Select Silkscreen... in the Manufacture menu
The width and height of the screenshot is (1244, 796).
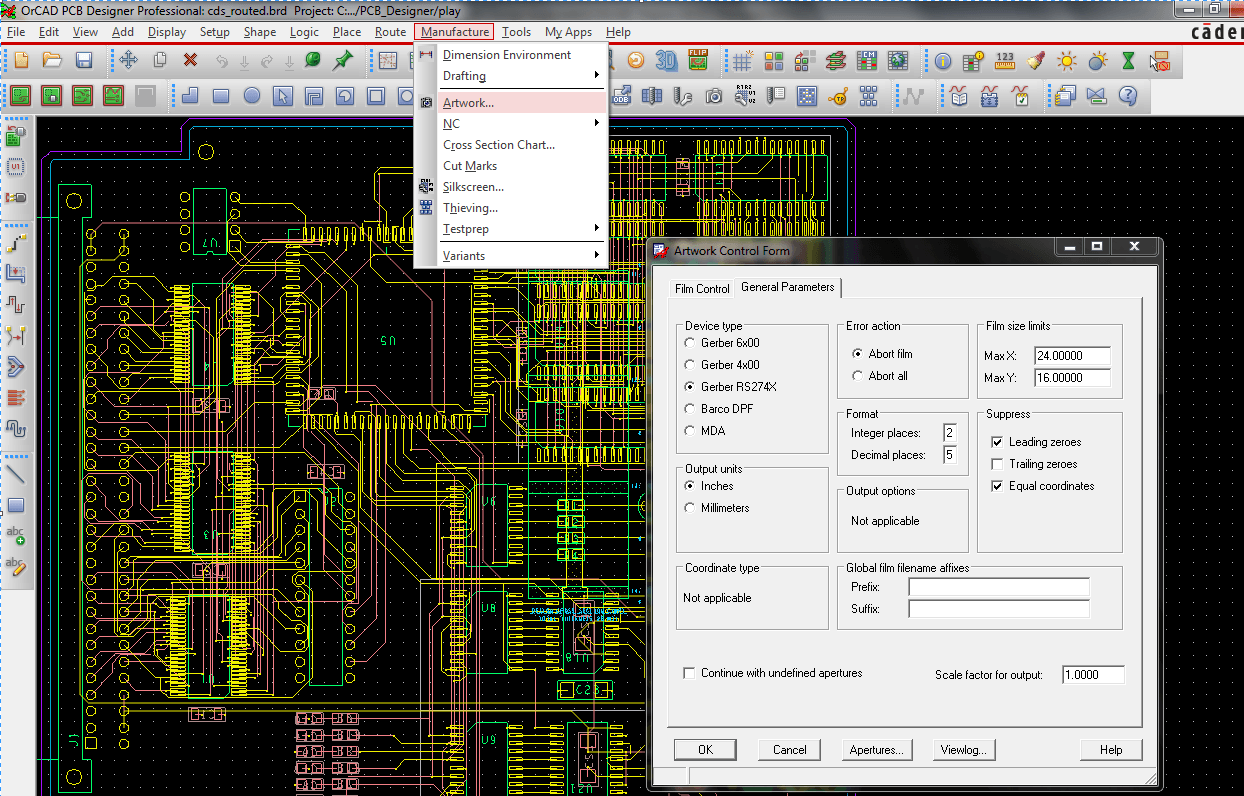(510, 187)
